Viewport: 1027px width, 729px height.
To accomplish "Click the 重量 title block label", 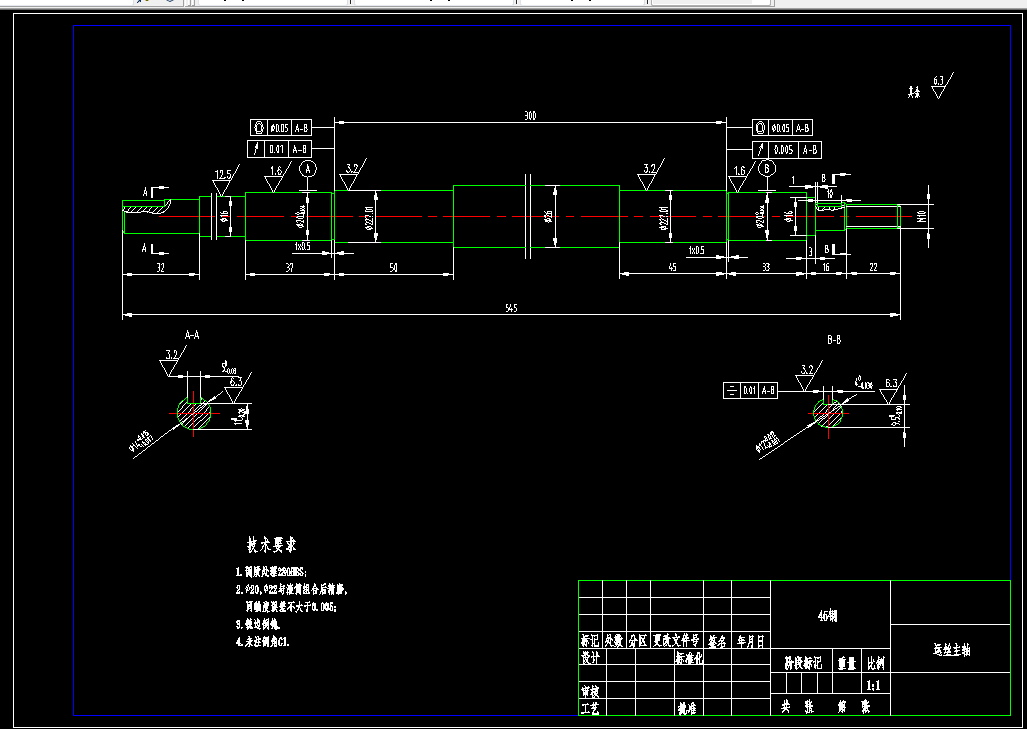I will pyautogui.click(x=847, y=663).
